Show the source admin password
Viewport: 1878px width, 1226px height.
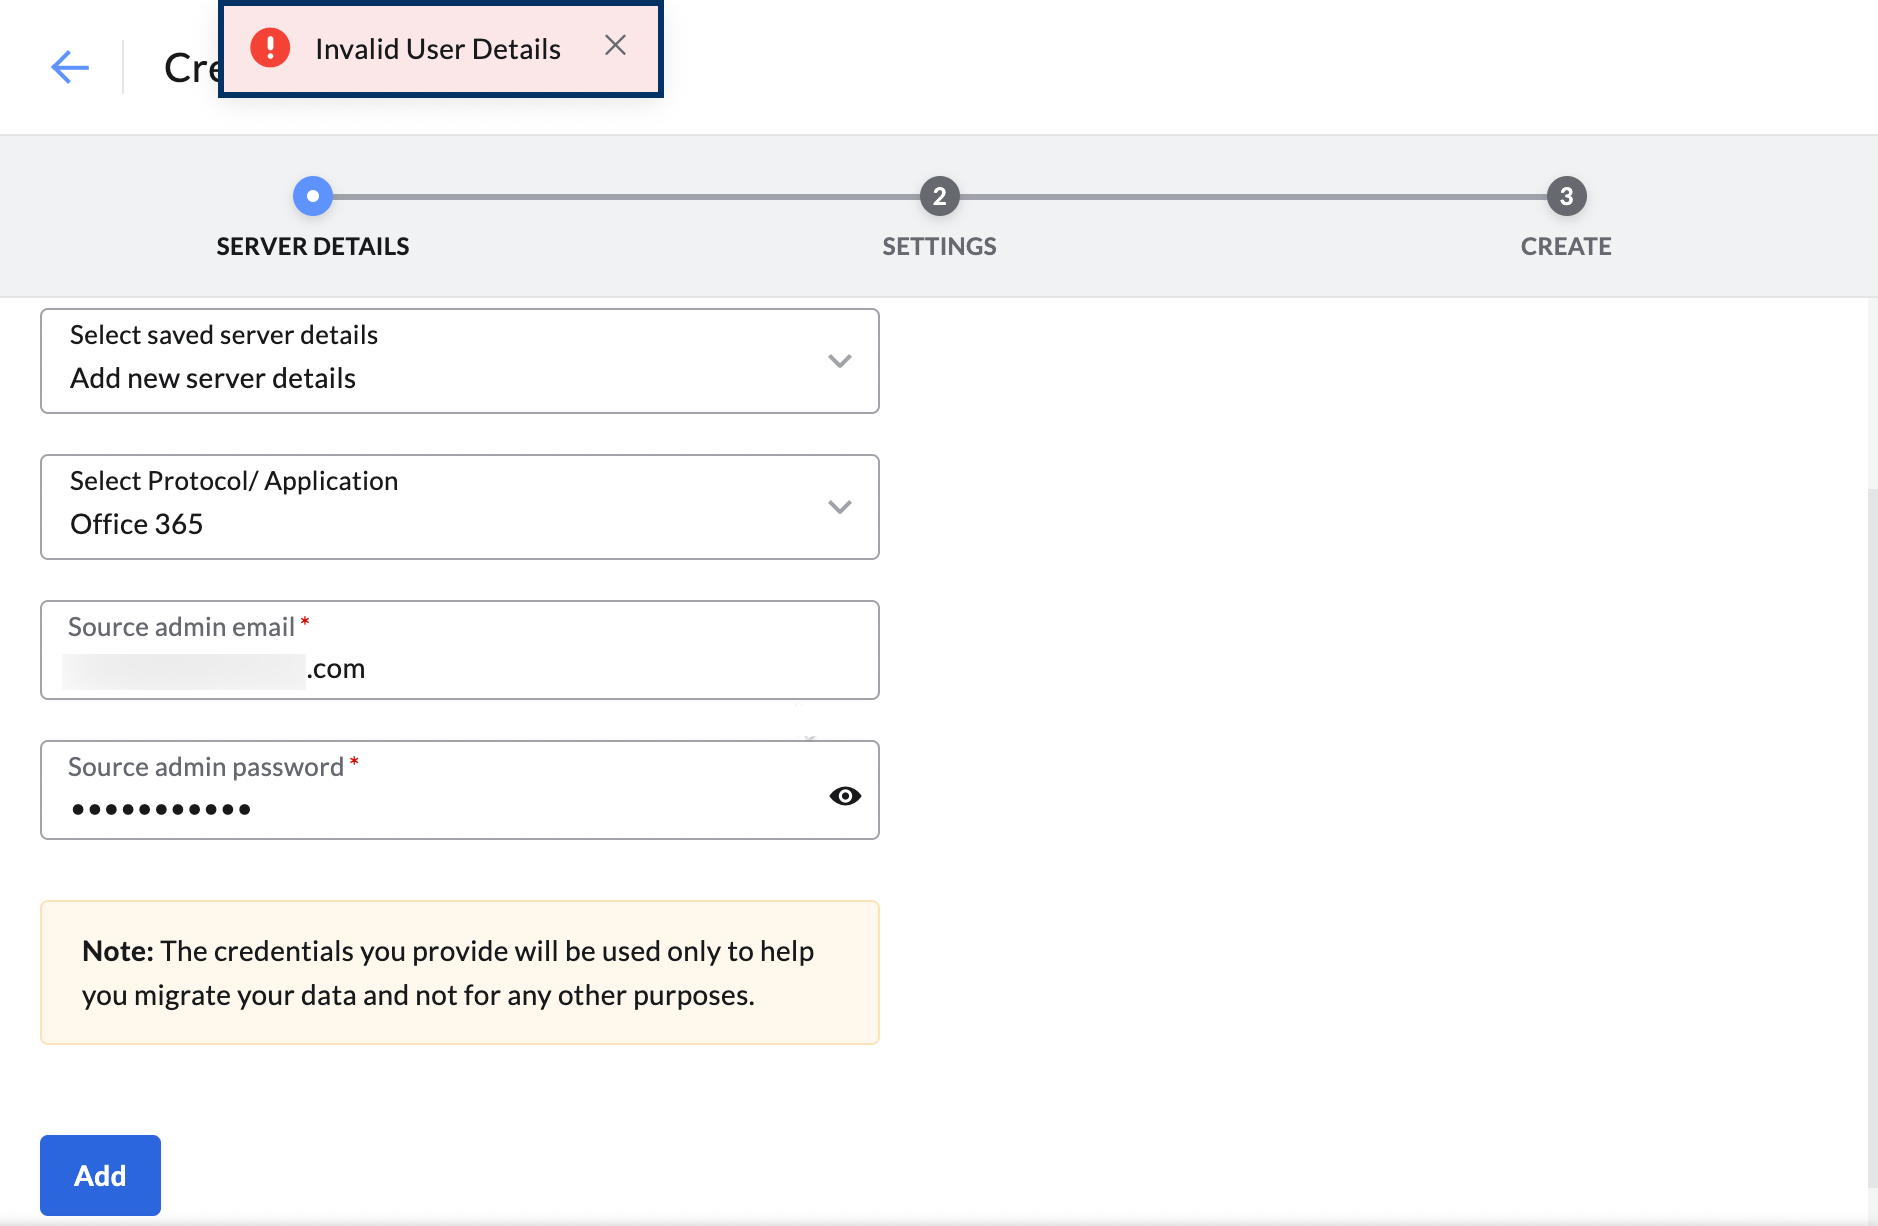click(845, 795)
